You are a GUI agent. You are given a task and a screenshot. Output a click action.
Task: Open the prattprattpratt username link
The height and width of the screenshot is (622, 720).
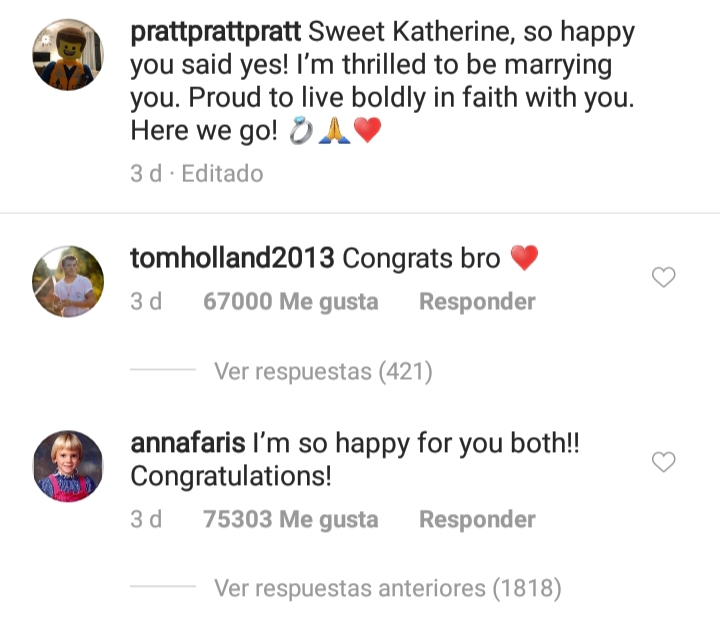[216, 32]
